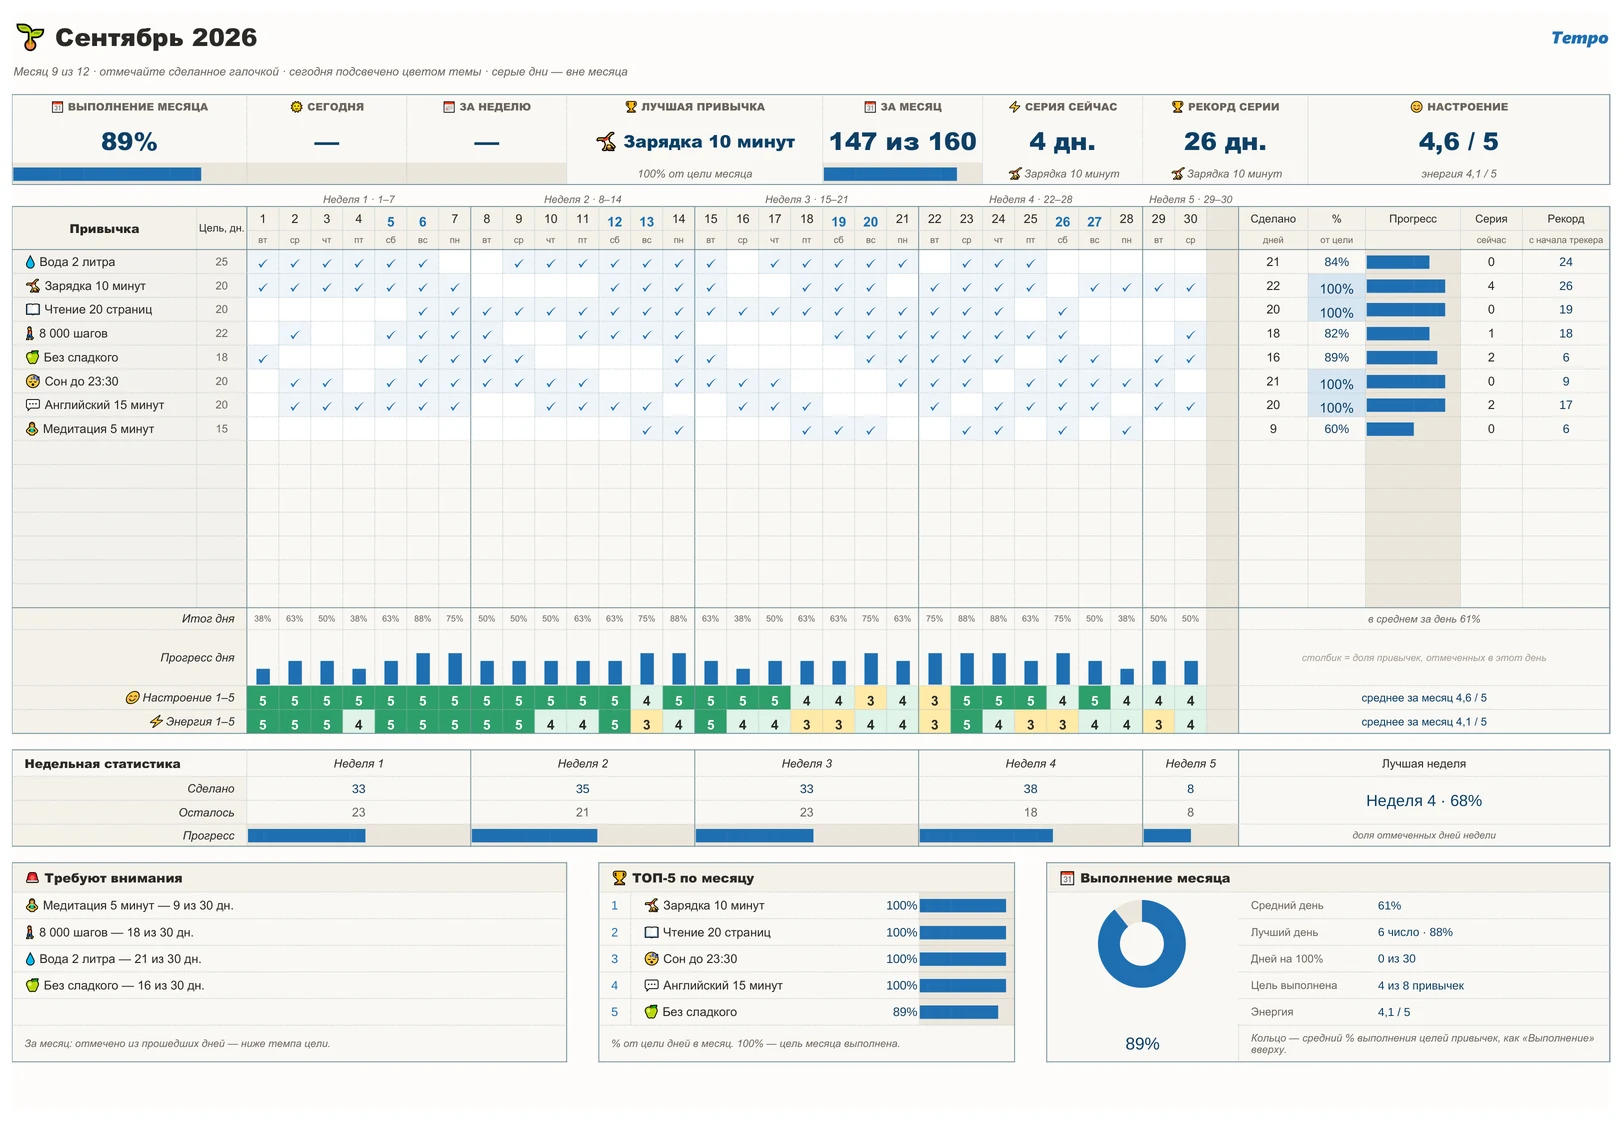Toggle 8 000 шагов checkmark on day 2
1622x1122 pixels.
pos(295,334)
